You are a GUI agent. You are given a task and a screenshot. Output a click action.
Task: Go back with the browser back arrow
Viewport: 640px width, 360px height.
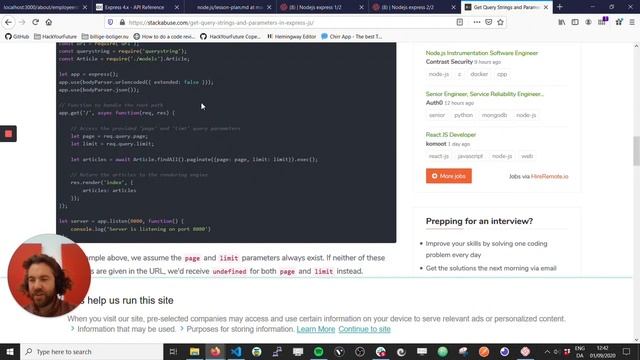click(x=9, y=22)
